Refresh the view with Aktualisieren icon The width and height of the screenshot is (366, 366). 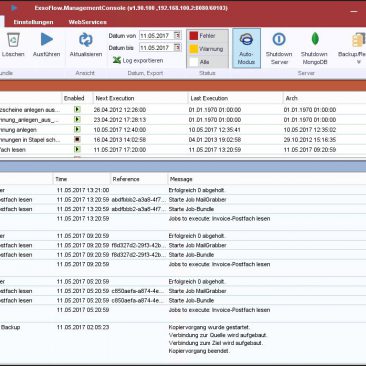(x=86, y=39)
